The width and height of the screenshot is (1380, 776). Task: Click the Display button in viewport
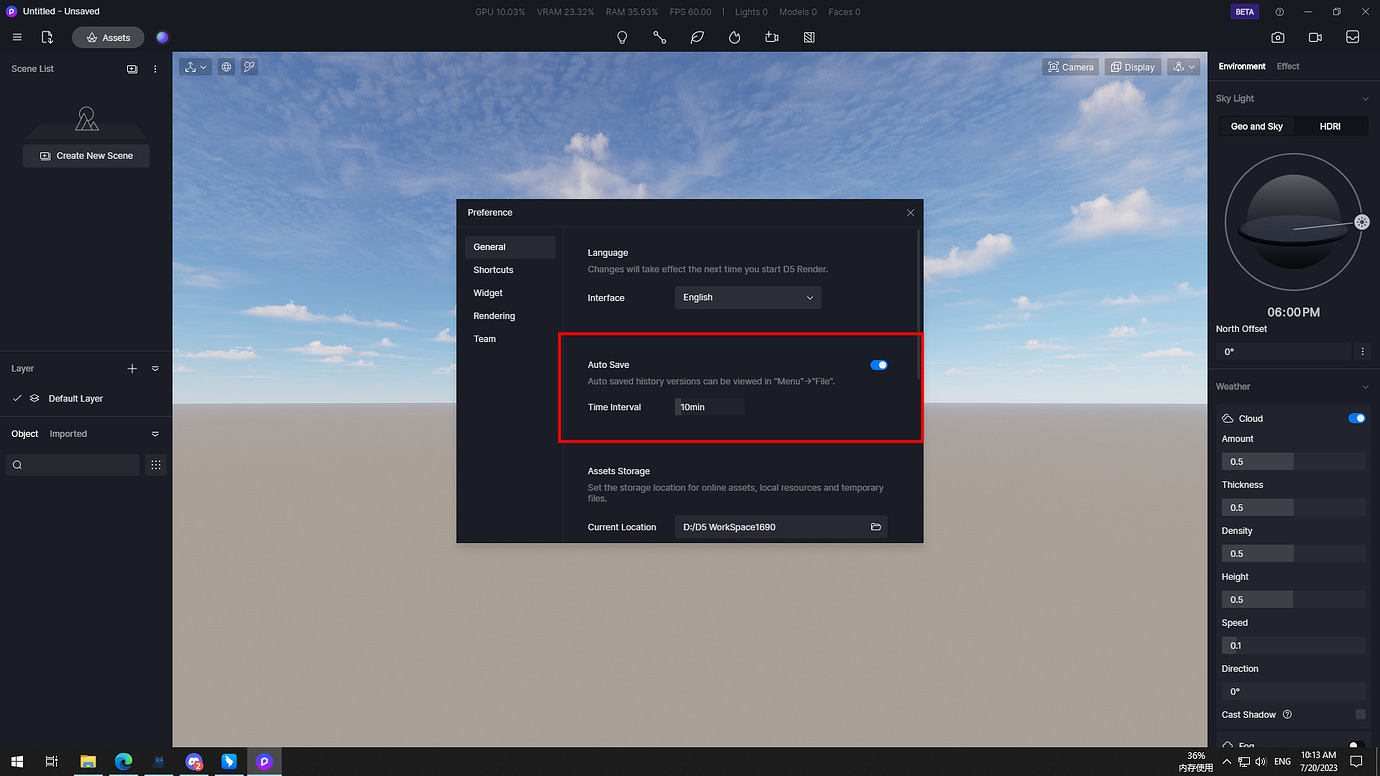(x=1133, y=67)
